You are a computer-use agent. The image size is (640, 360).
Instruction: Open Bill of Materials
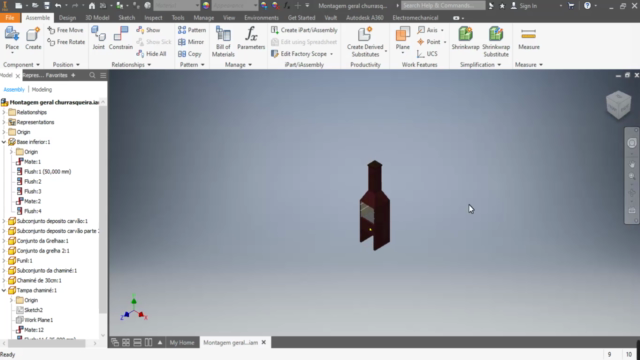pos(223,42)
